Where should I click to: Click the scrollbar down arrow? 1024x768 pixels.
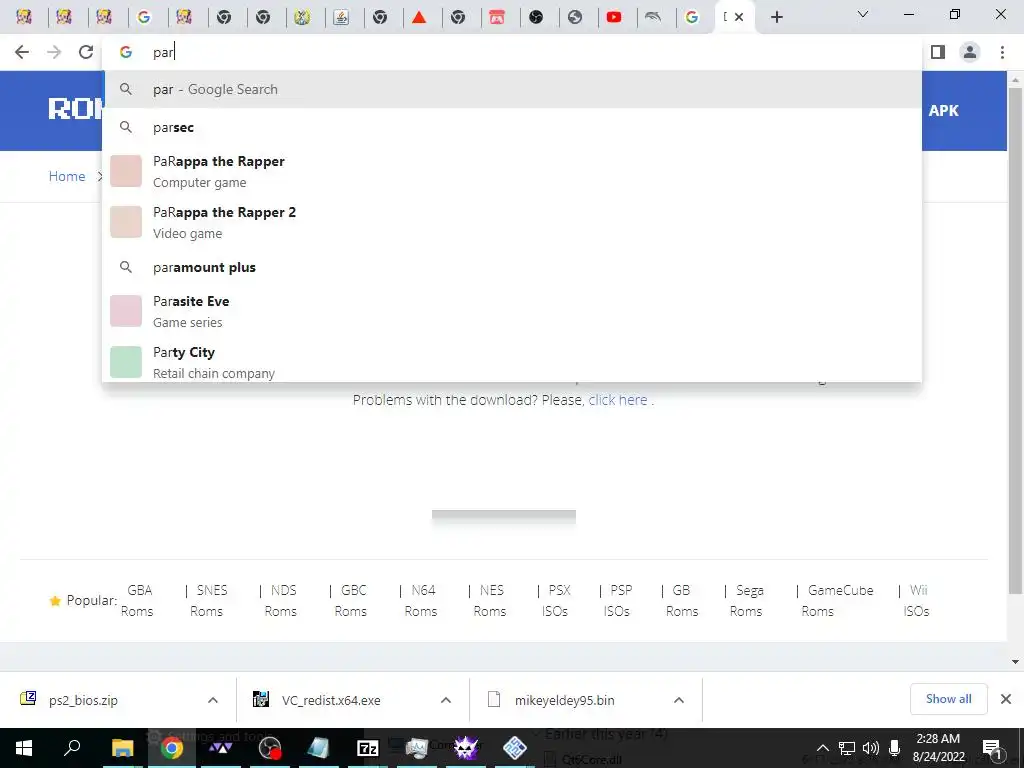pyautogui.click(x=1015, y=662)
